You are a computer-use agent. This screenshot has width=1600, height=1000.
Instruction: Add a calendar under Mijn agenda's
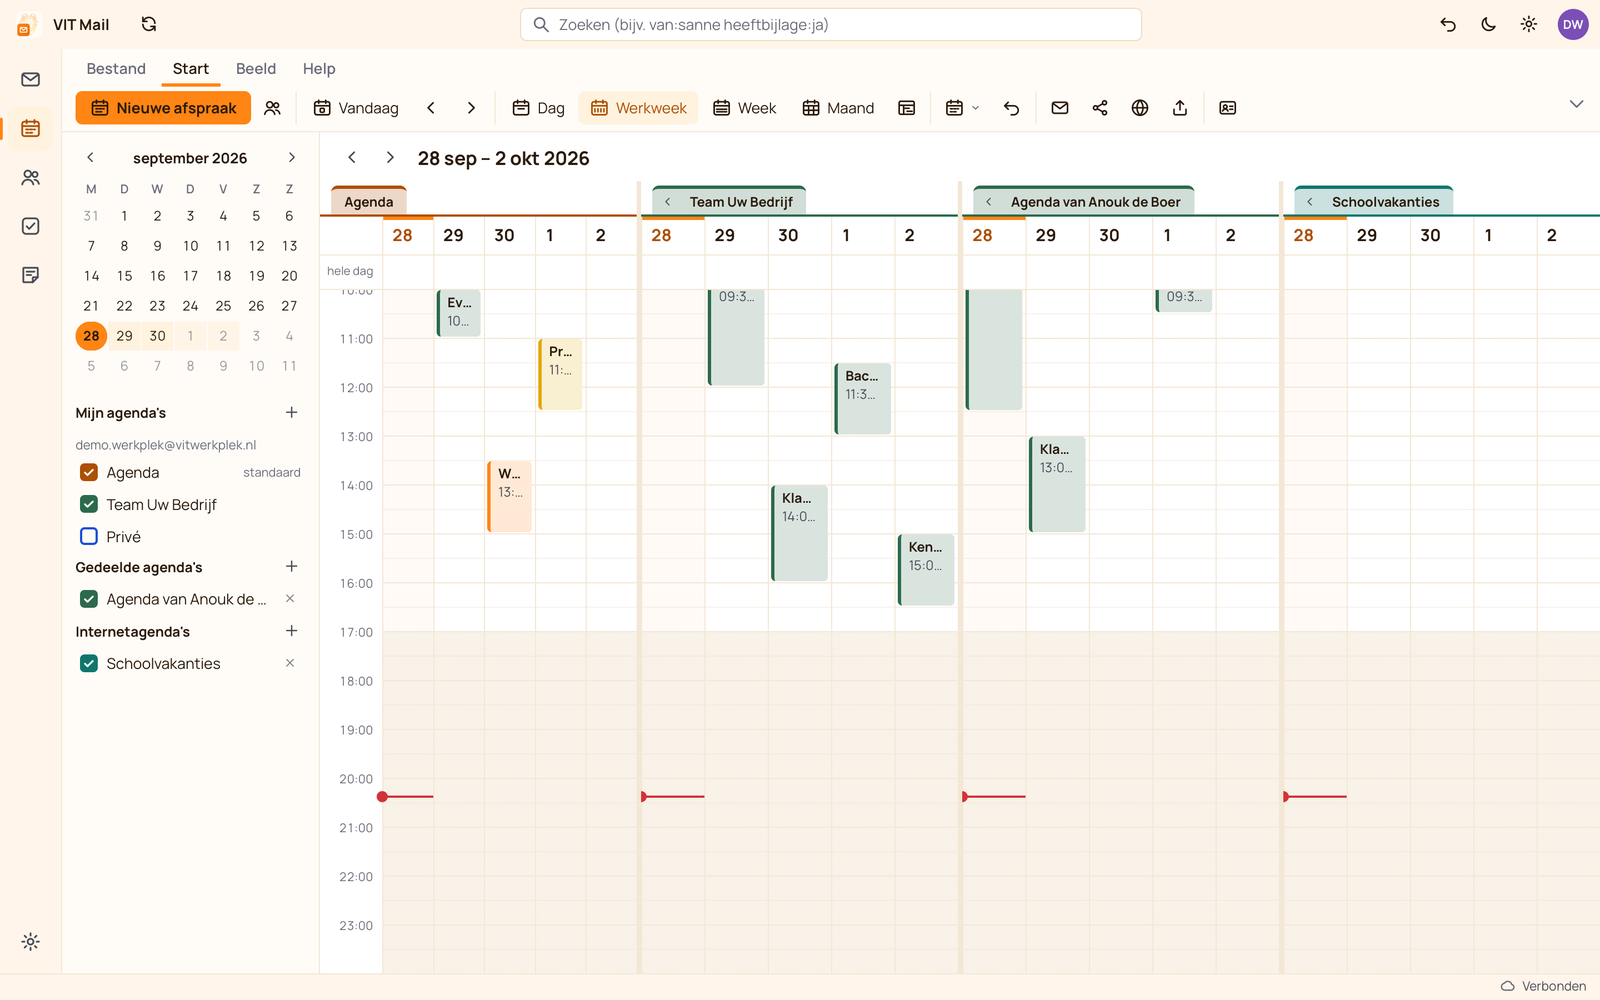tap(292, 412)
